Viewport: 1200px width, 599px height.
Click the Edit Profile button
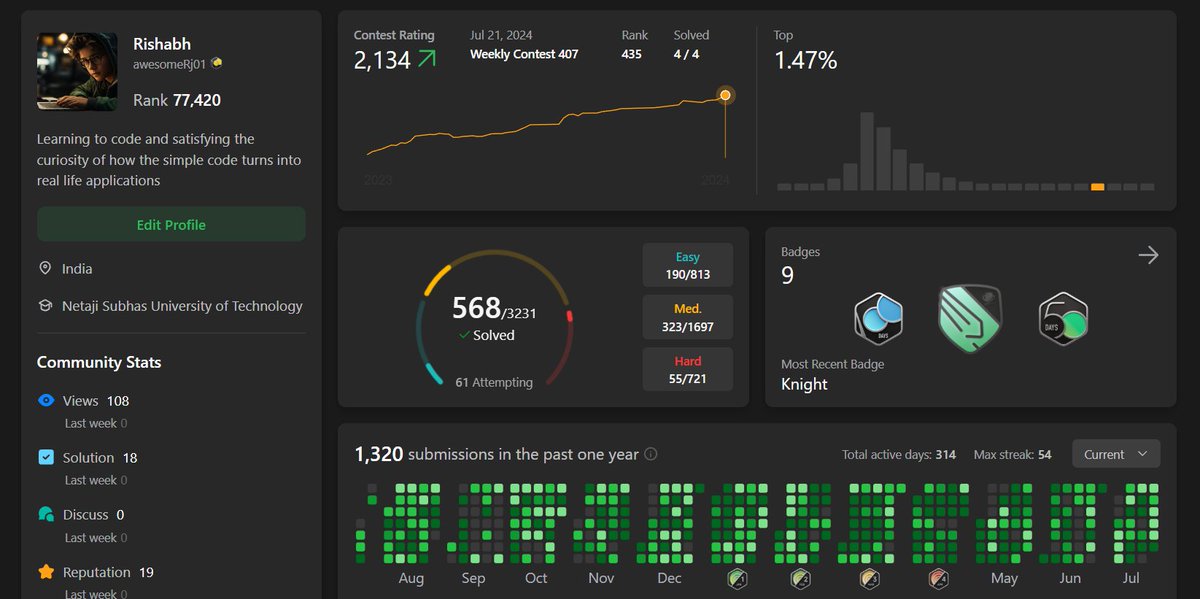pos(171,225)
